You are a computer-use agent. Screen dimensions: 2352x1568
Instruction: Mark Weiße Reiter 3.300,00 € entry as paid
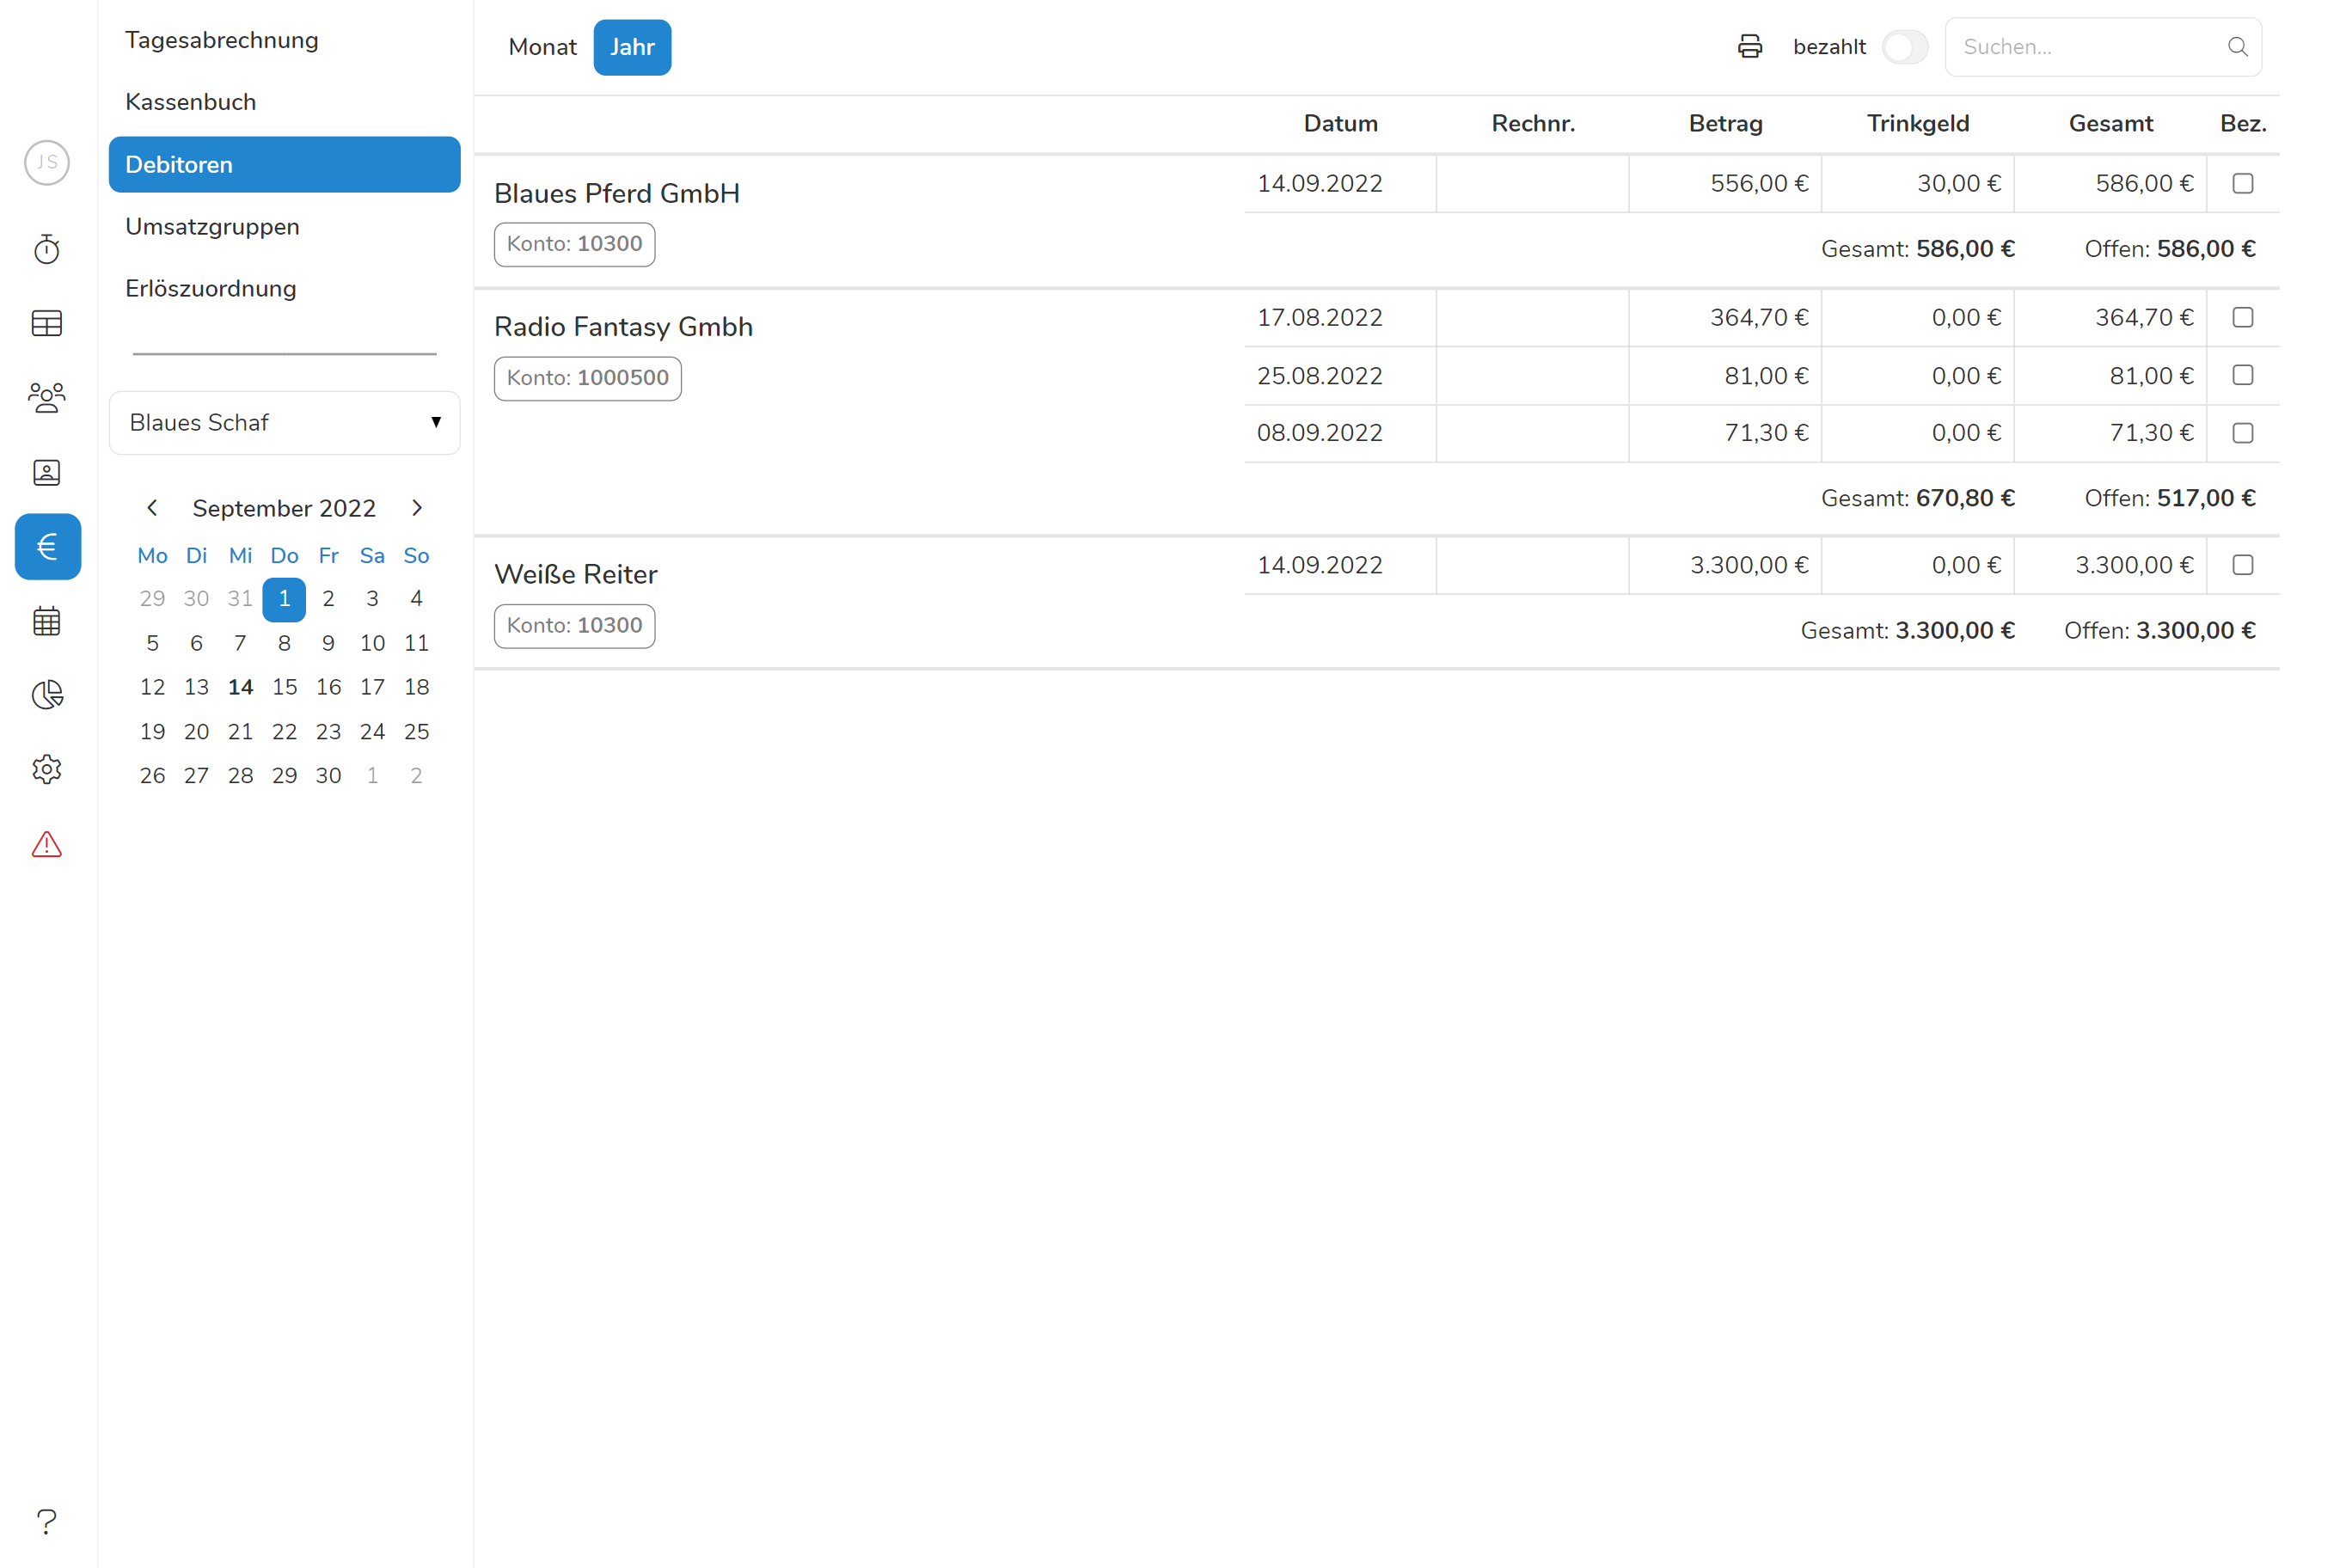point(2242,565)
